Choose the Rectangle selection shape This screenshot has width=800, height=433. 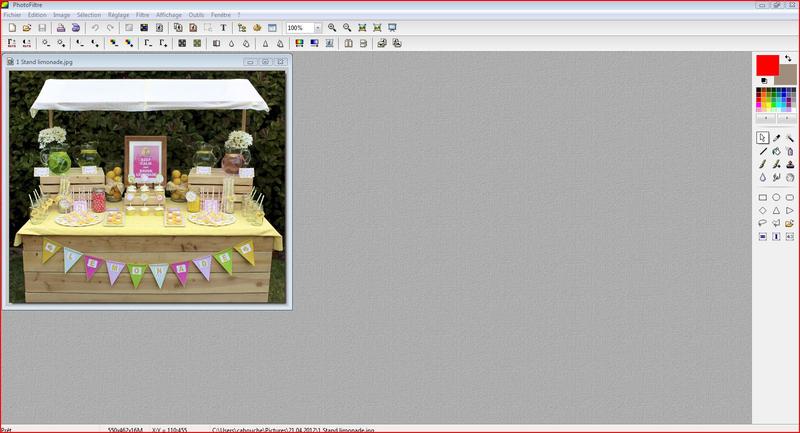point(763,198)
